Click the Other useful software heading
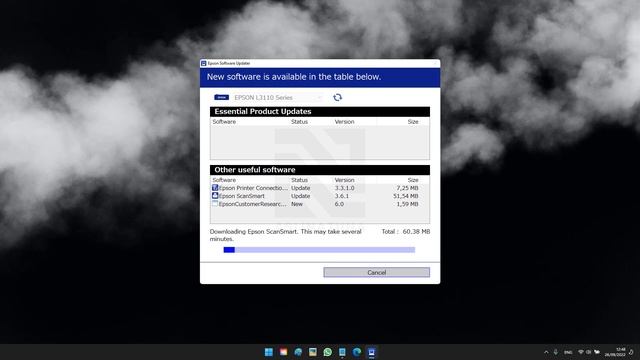Screen dimensions: 640x360 pos(255,170)
